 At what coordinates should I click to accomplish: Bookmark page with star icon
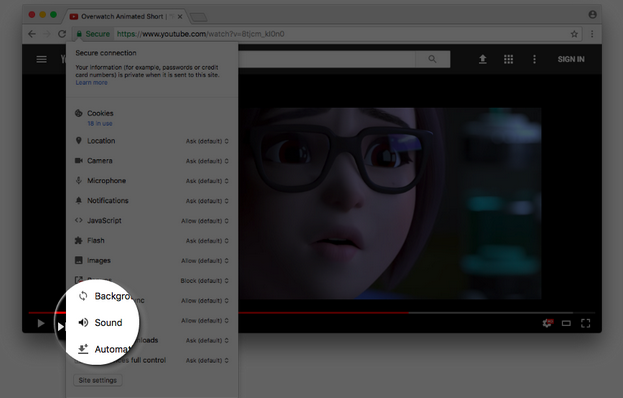[574, 34]
